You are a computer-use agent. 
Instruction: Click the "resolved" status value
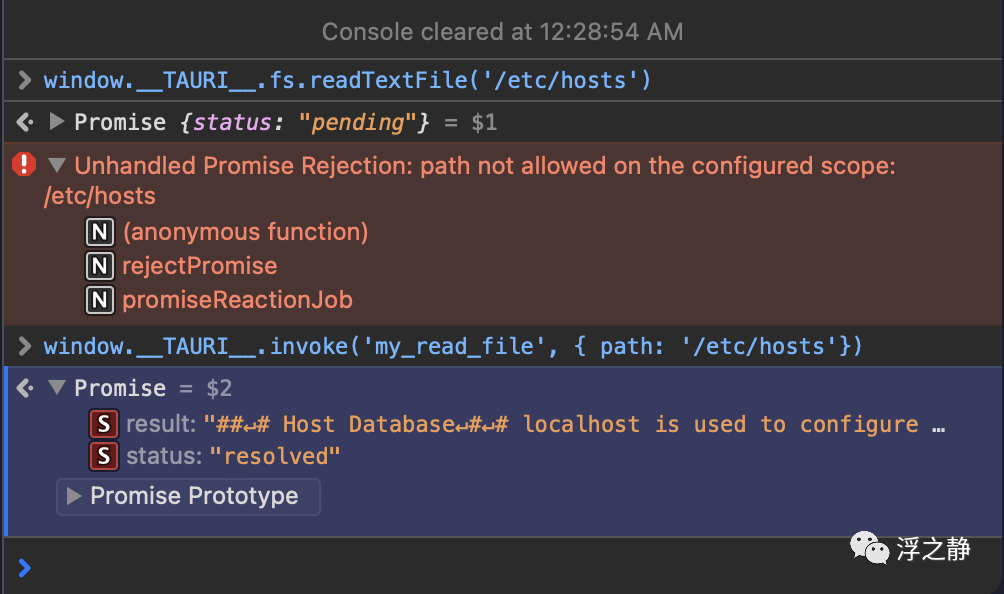point(275,457)
